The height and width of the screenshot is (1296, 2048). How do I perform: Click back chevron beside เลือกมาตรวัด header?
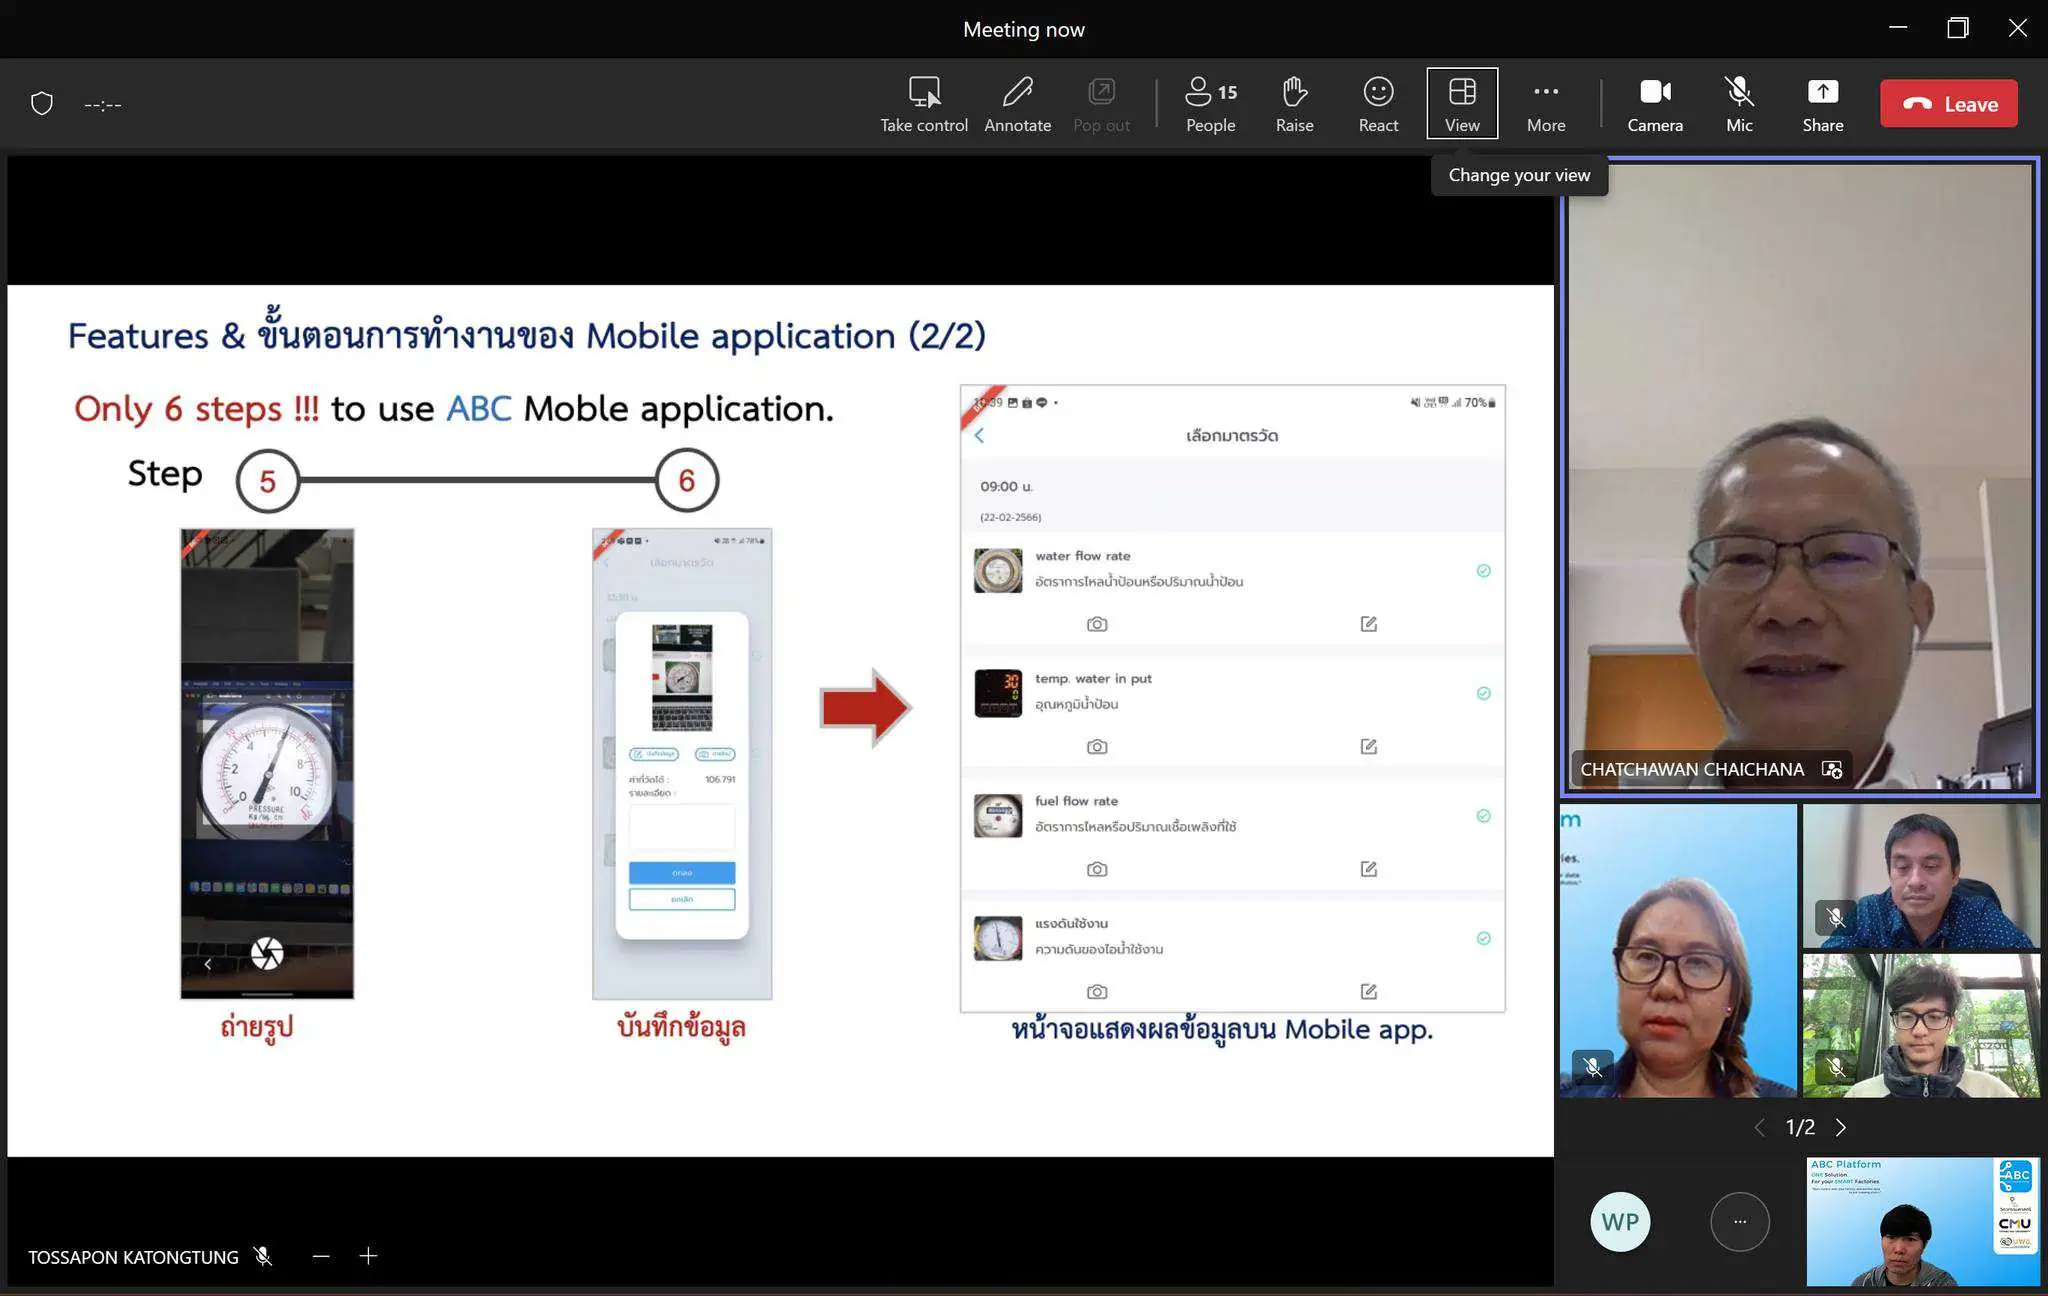pos(980,435)
